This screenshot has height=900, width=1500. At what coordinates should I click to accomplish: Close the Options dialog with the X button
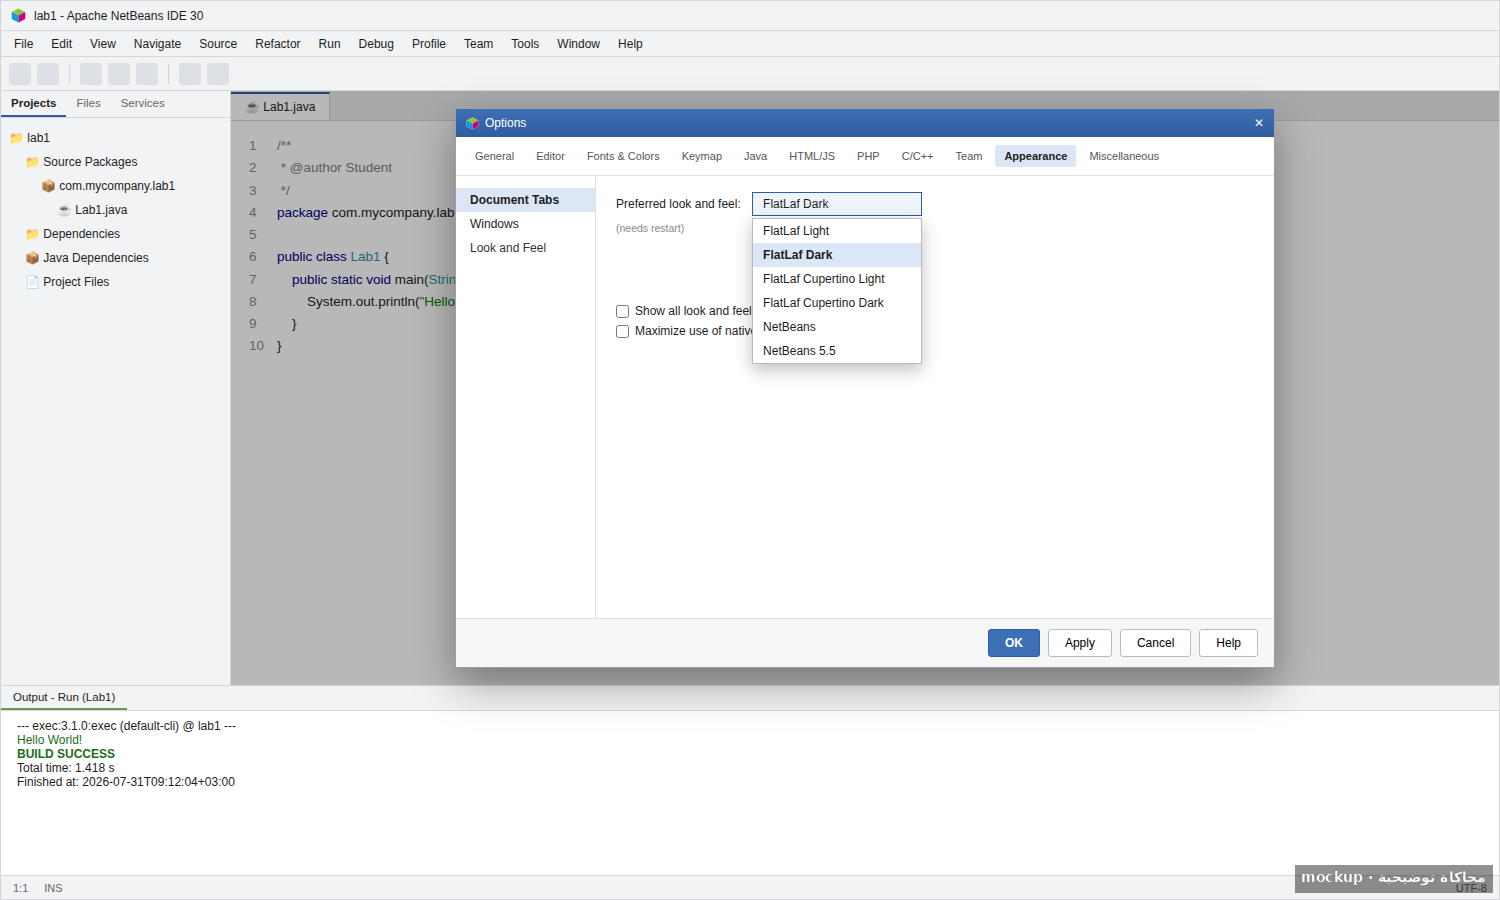(x=1259, y=123)
